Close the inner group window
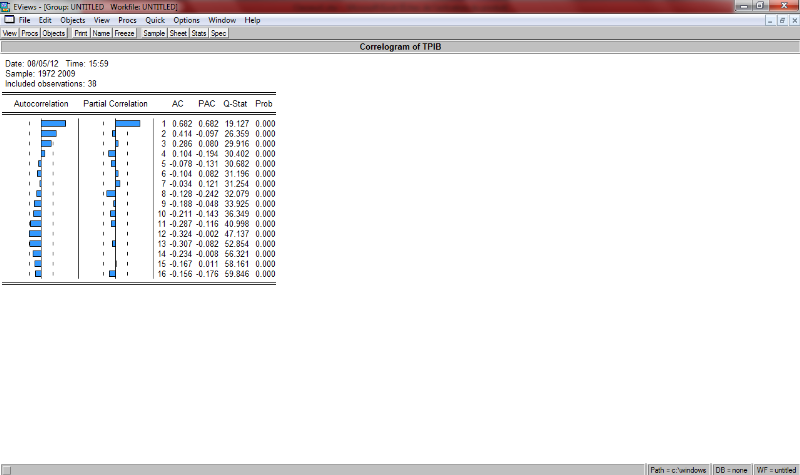The image size is (800, 475). pyautogui.click(x=794, y=20)
